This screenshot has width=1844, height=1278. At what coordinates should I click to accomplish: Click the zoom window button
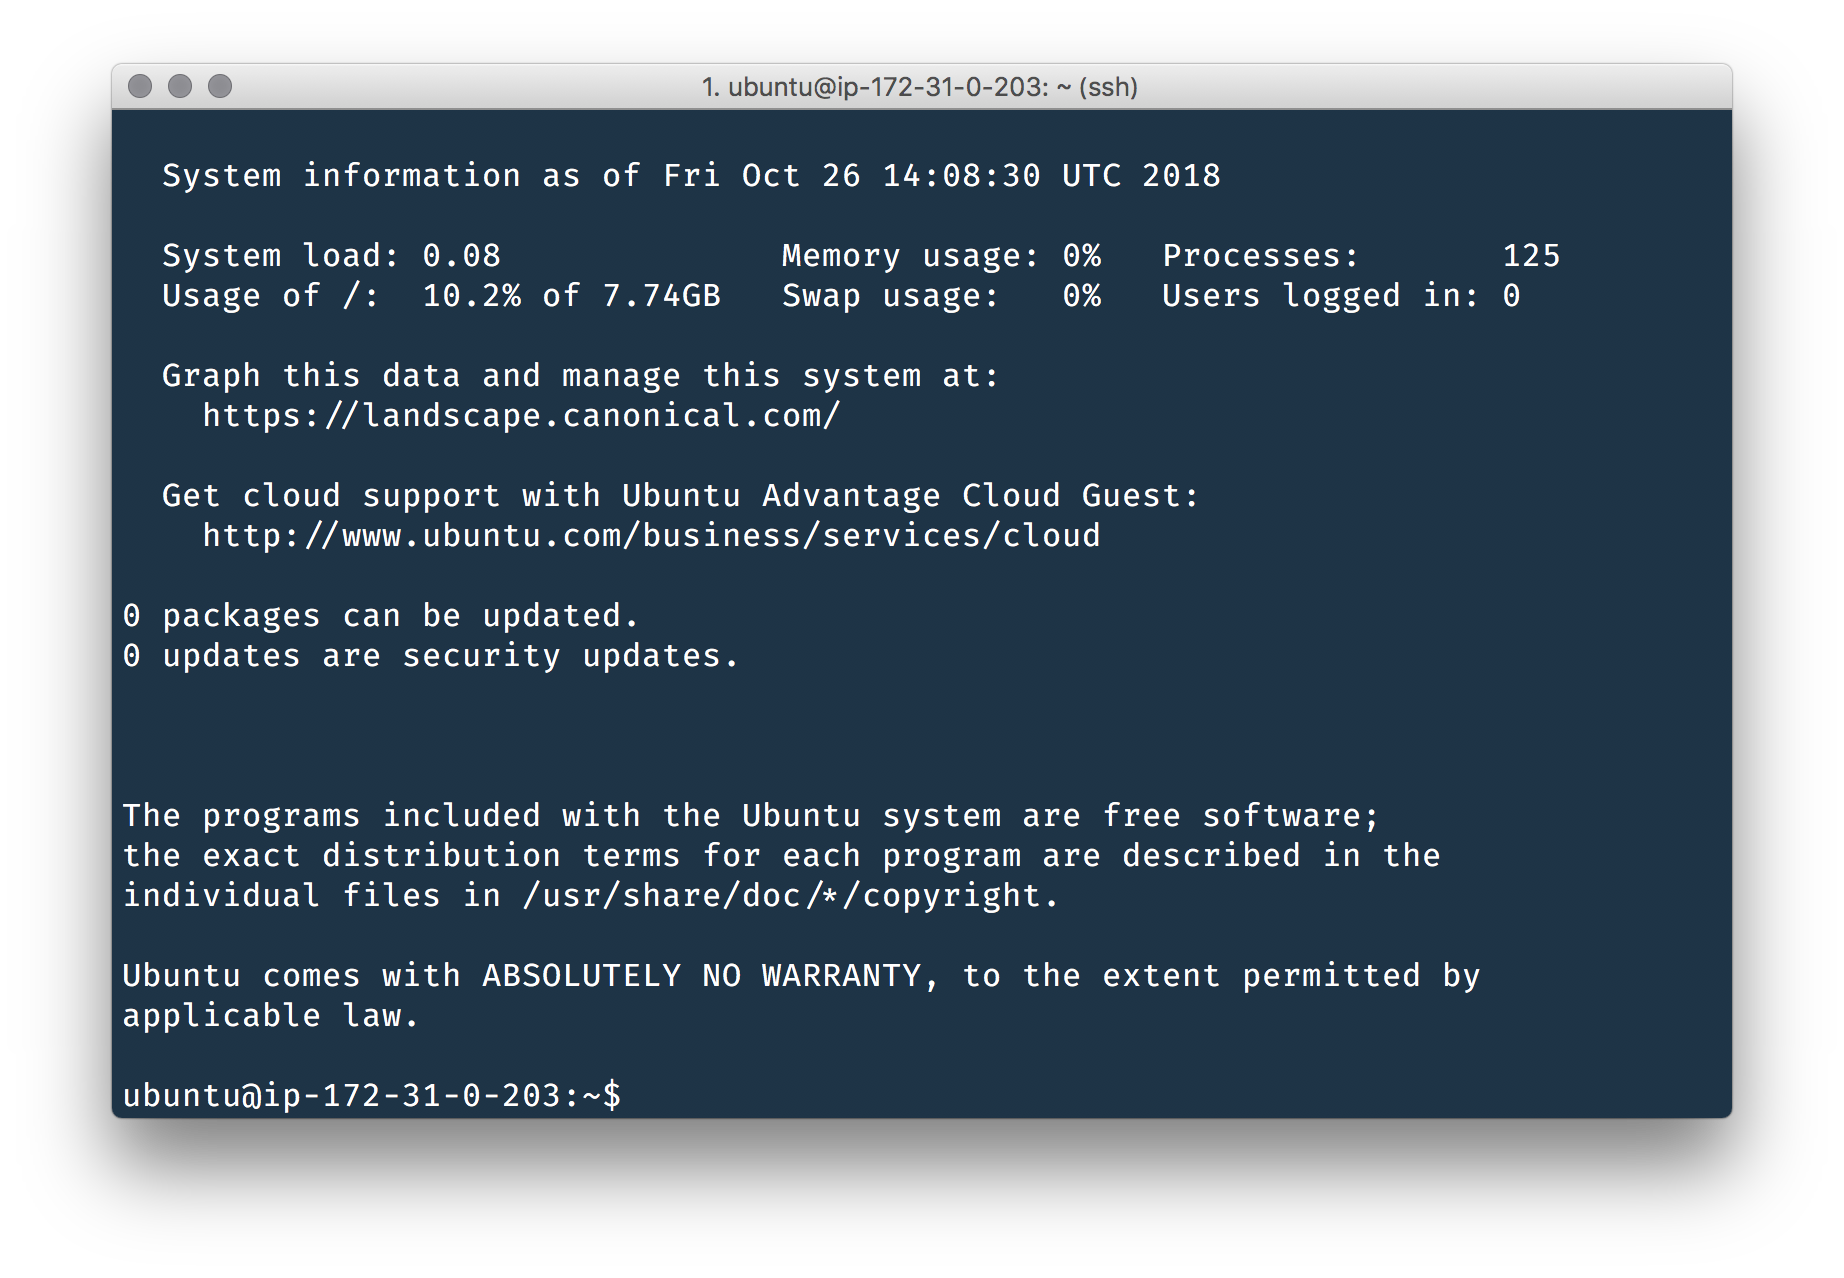pos(220,86)
